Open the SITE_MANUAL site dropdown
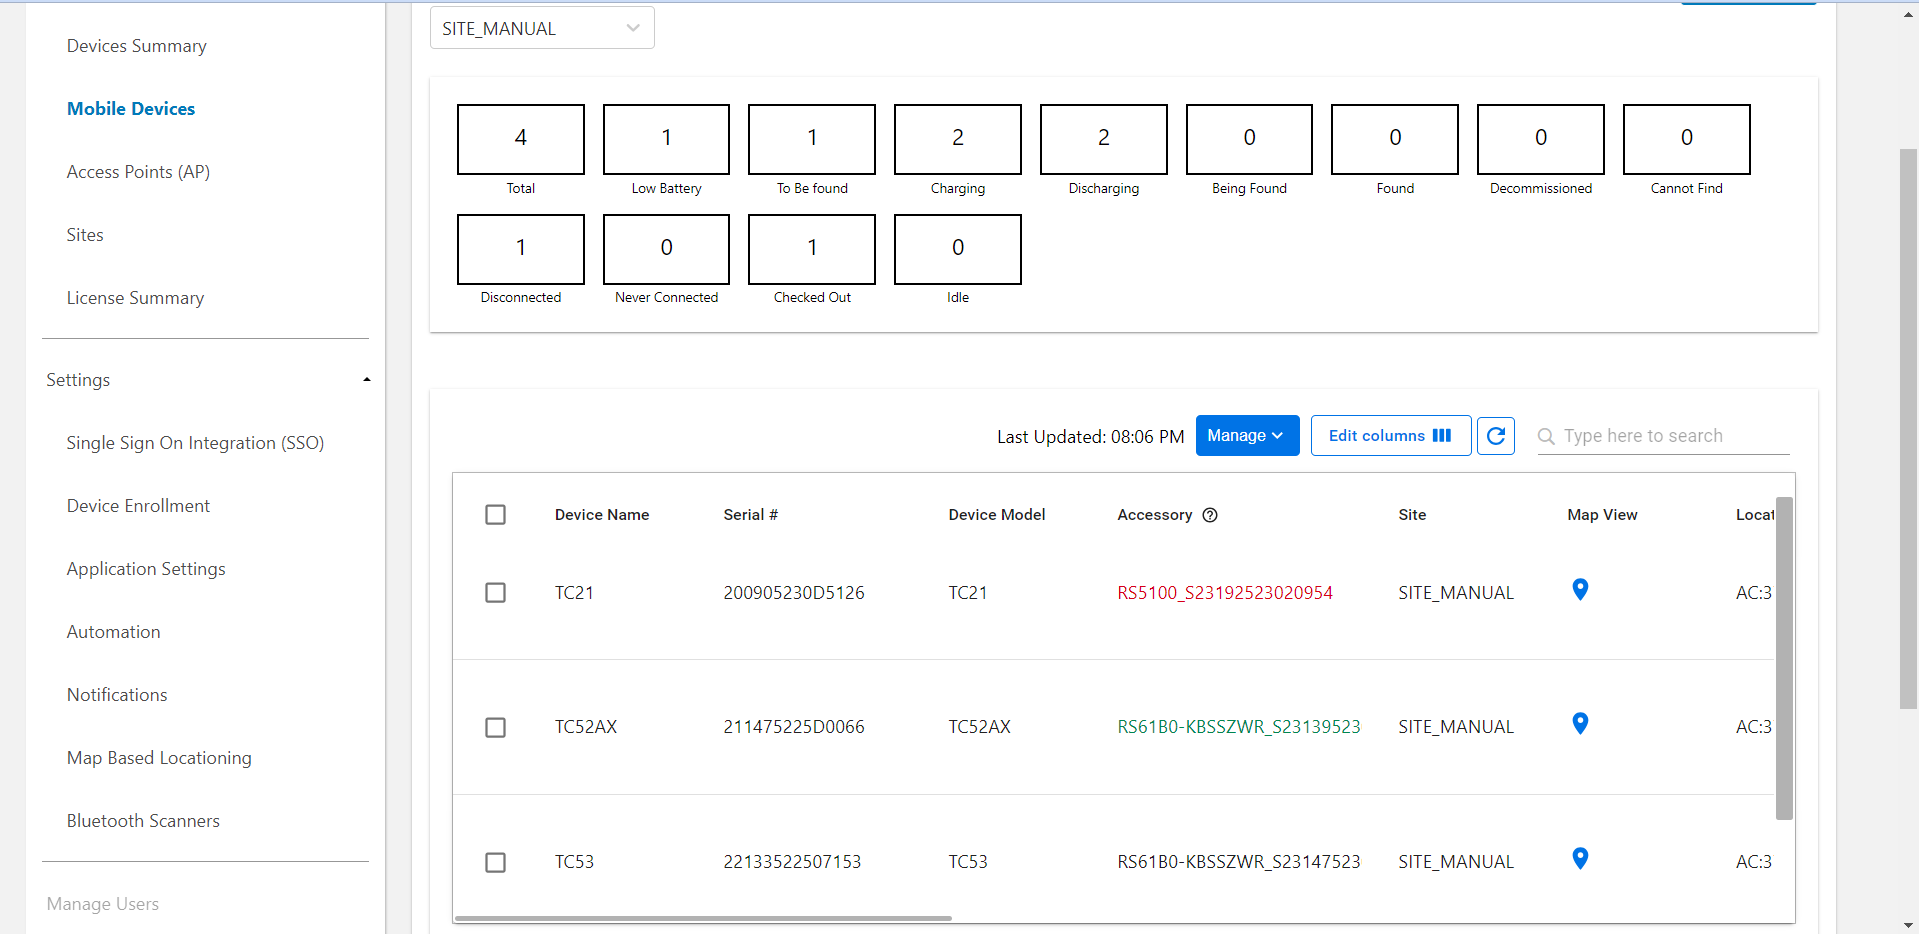Viewport: 1919px width, 934px height. tap(542, 28)
